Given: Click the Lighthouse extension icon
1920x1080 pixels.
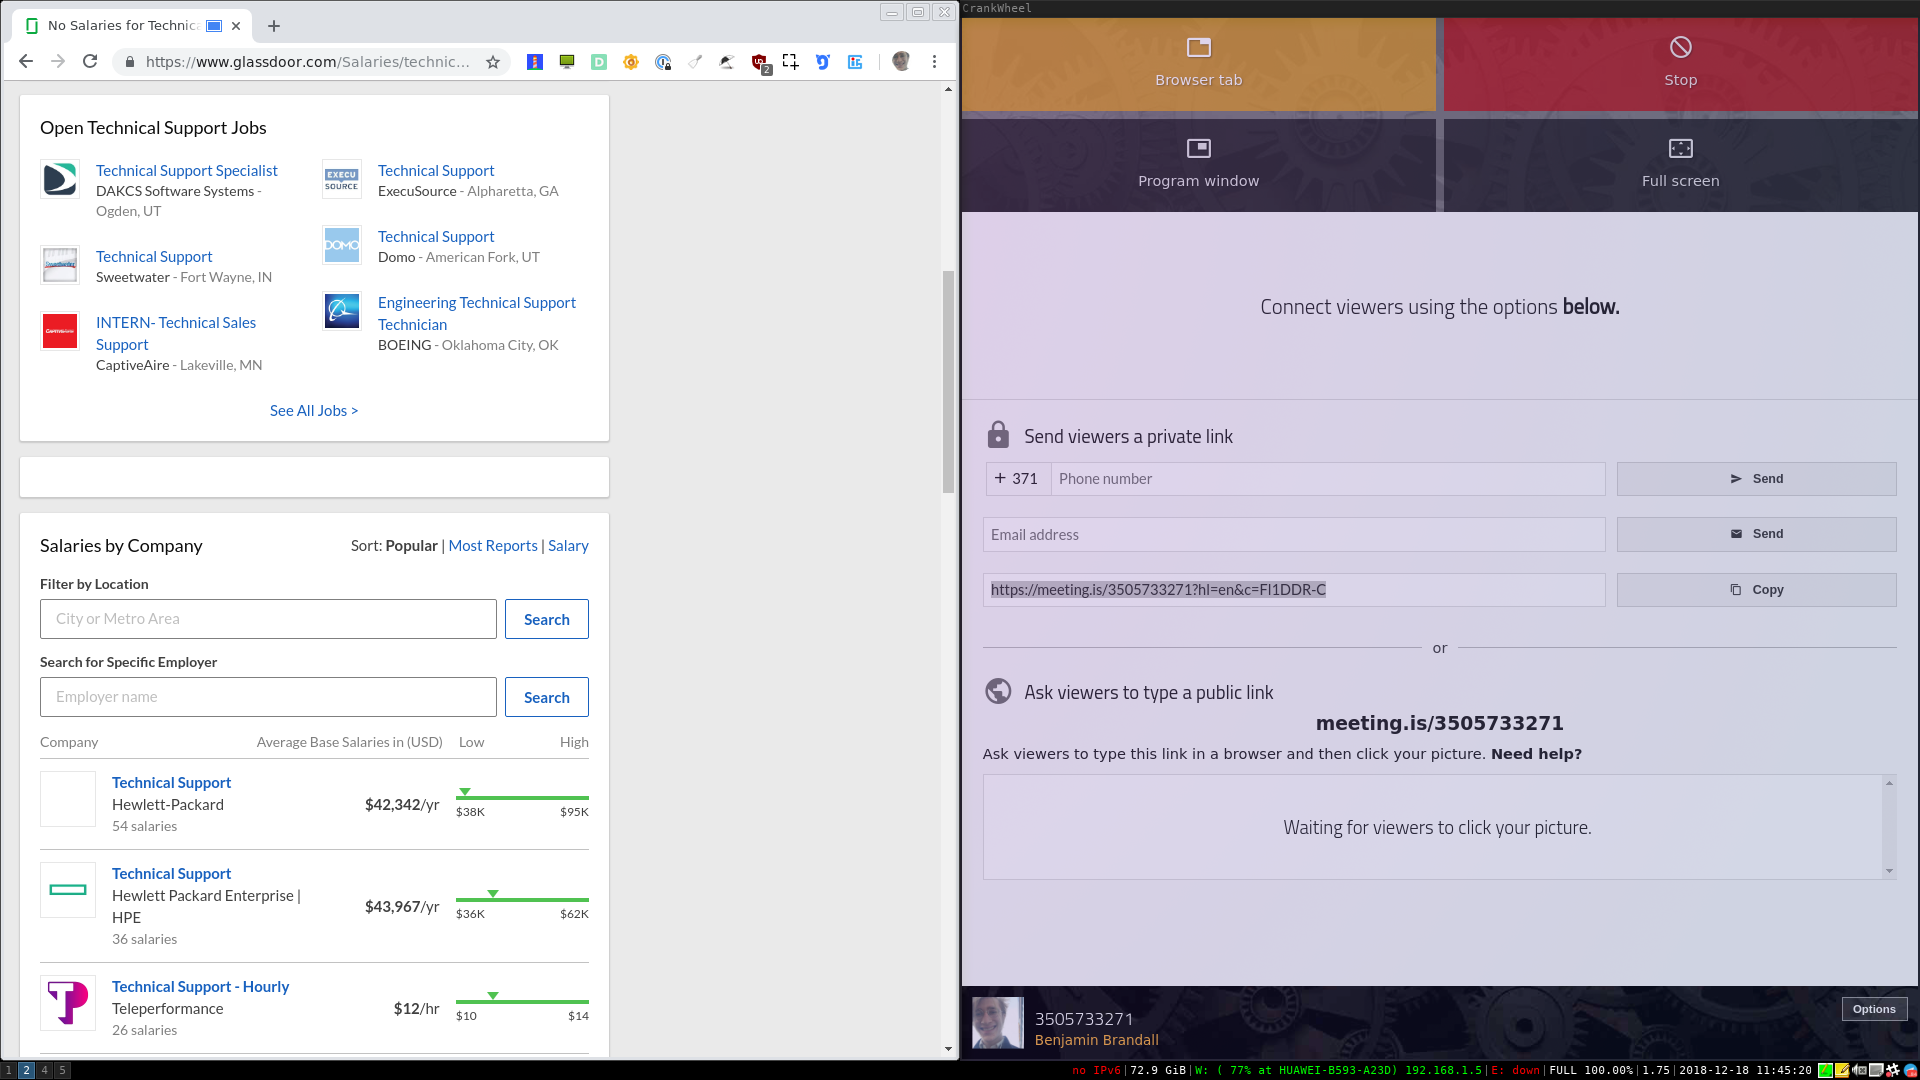Looking at the screenshot, I should point(535,62).
